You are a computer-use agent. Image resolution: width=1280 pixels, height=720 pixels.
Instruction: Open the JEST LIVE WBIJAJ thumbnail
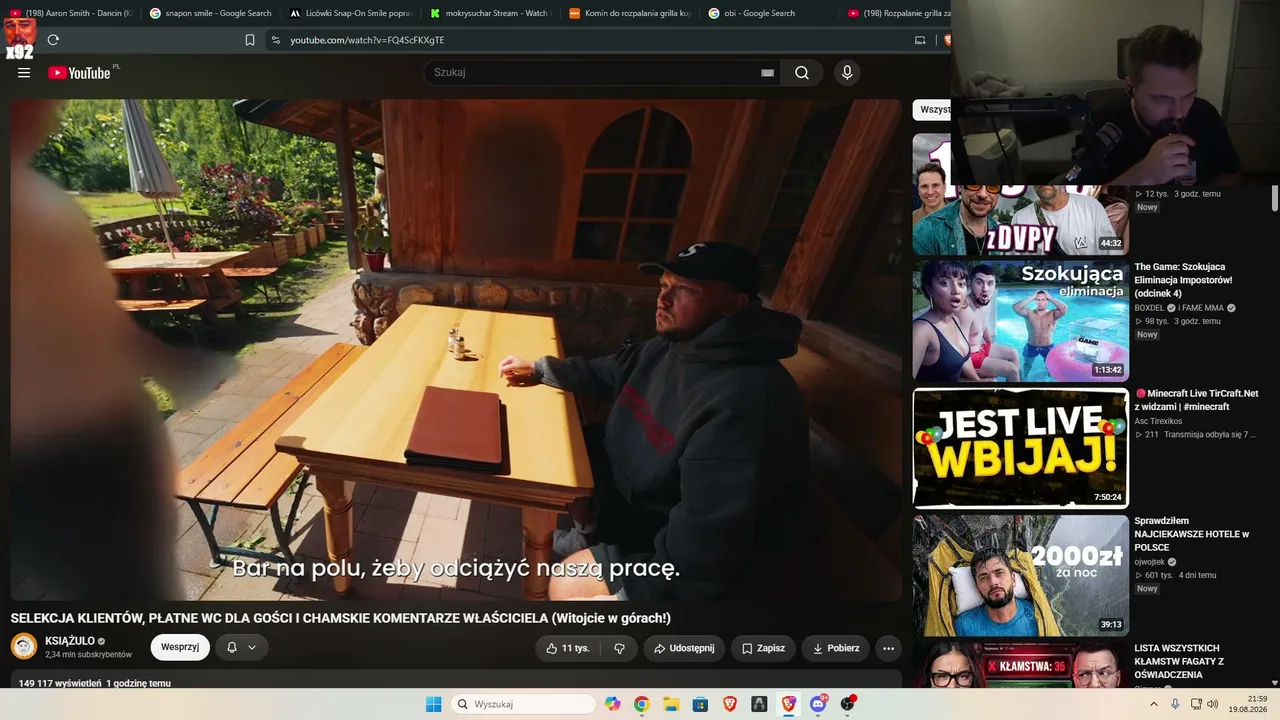coord(1021,448)
